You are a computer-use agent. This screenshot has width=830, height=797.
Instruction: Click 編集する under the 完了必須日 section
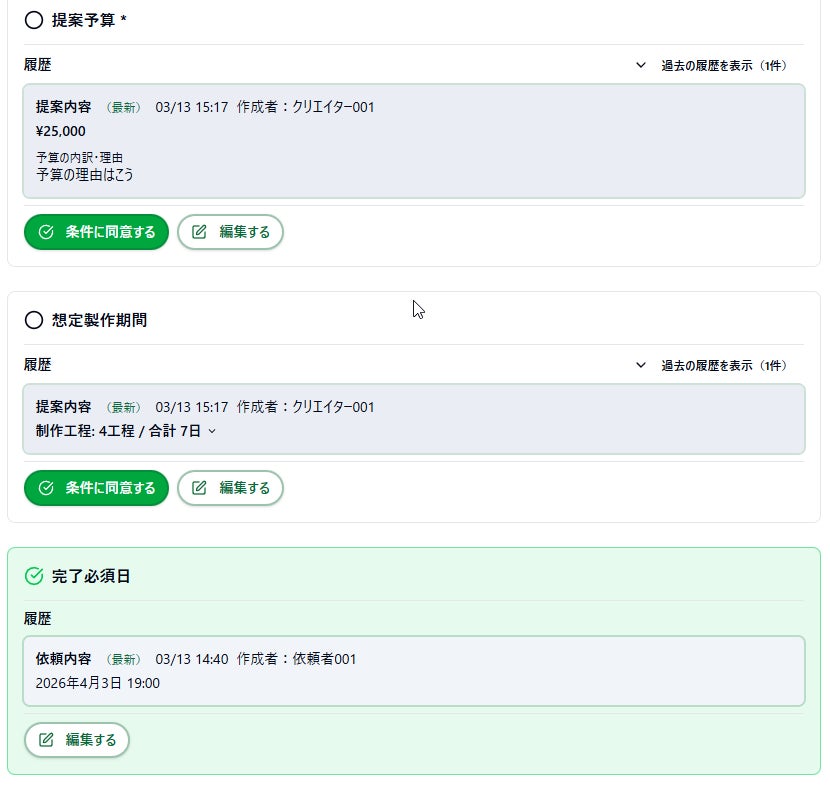coord(77,740)
